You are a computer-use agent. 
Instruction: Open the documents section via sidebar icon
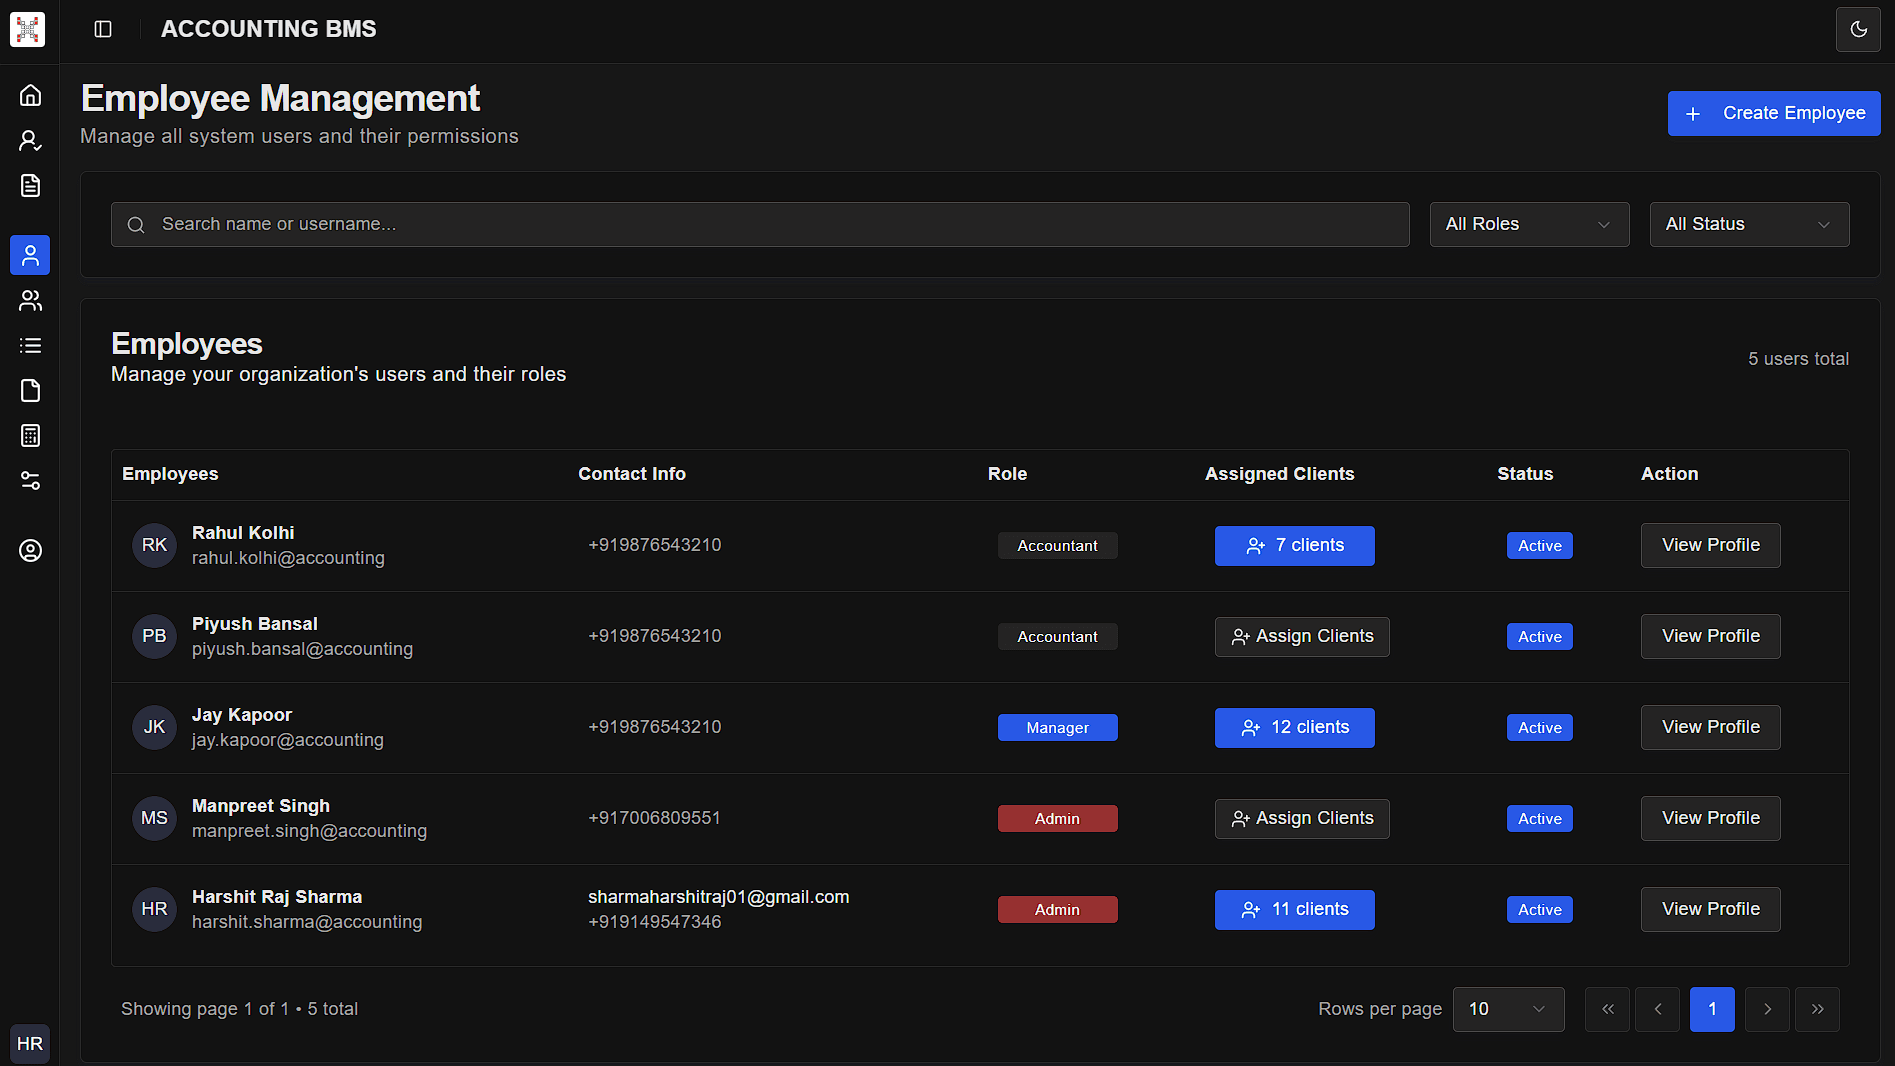[x=29, y=185]
